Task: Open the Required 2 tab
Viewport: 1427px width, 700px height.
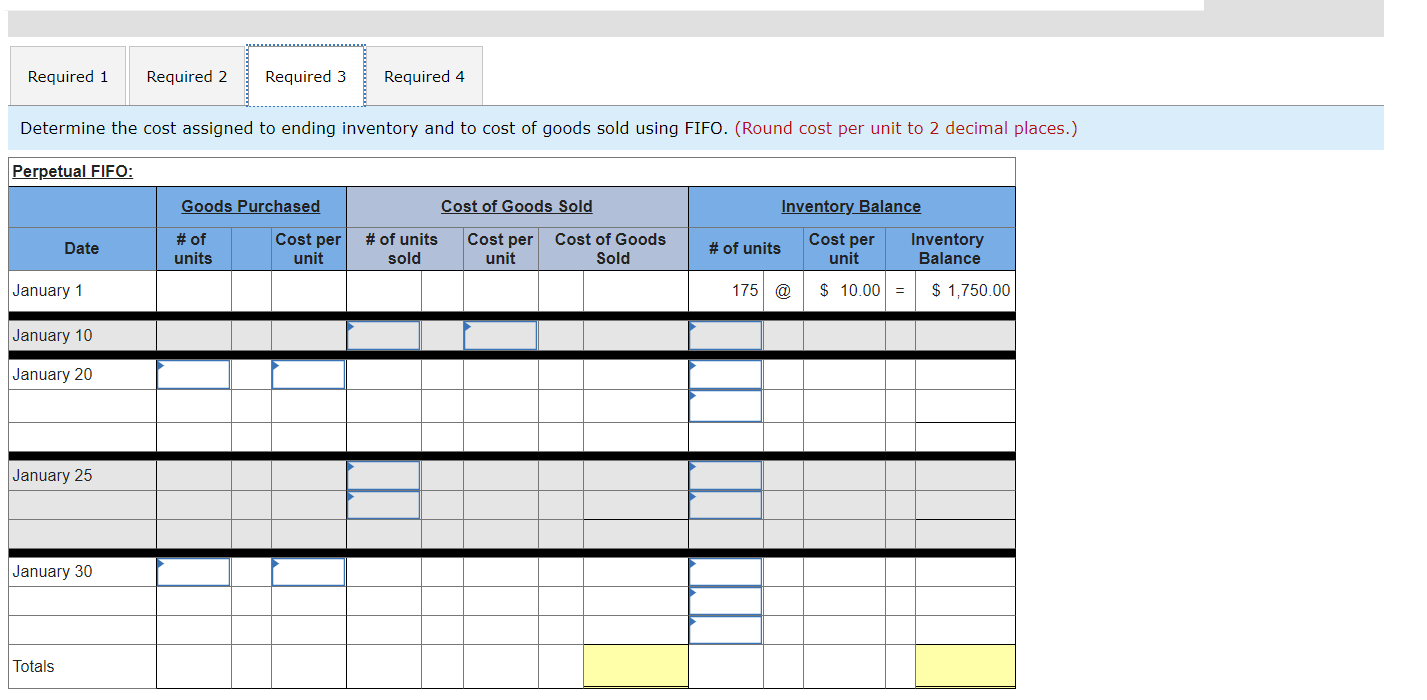Action: point(185,75)
